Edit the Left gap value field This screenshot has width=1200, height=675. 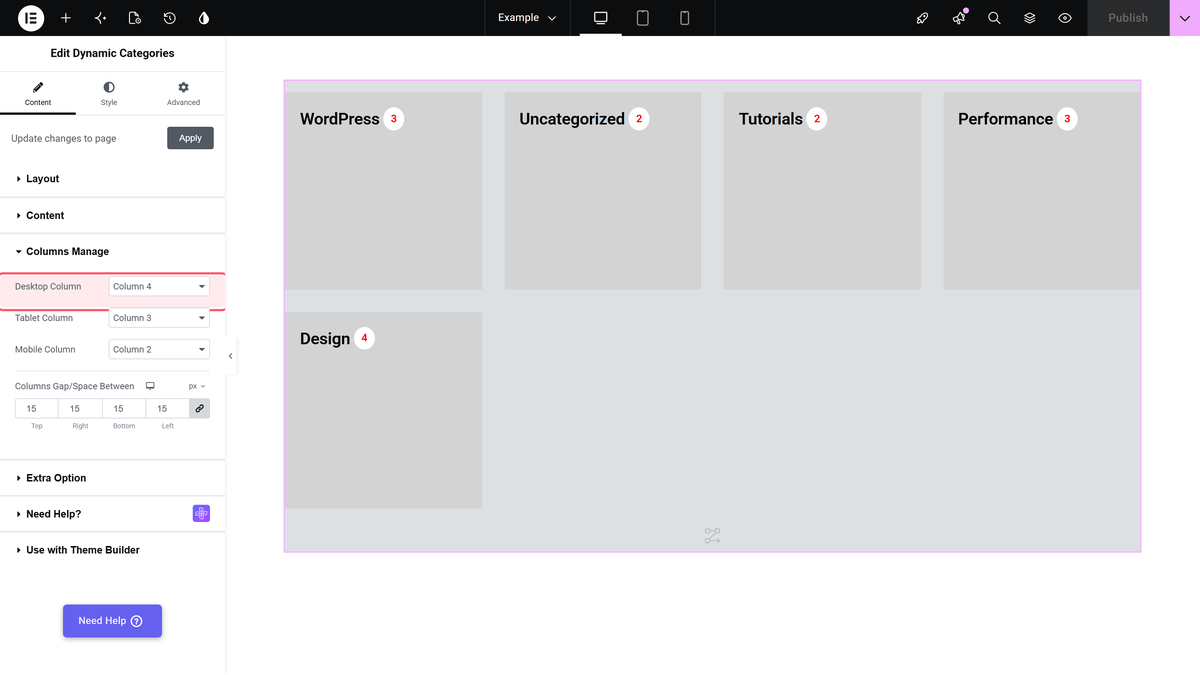click(x=167, y=408)
